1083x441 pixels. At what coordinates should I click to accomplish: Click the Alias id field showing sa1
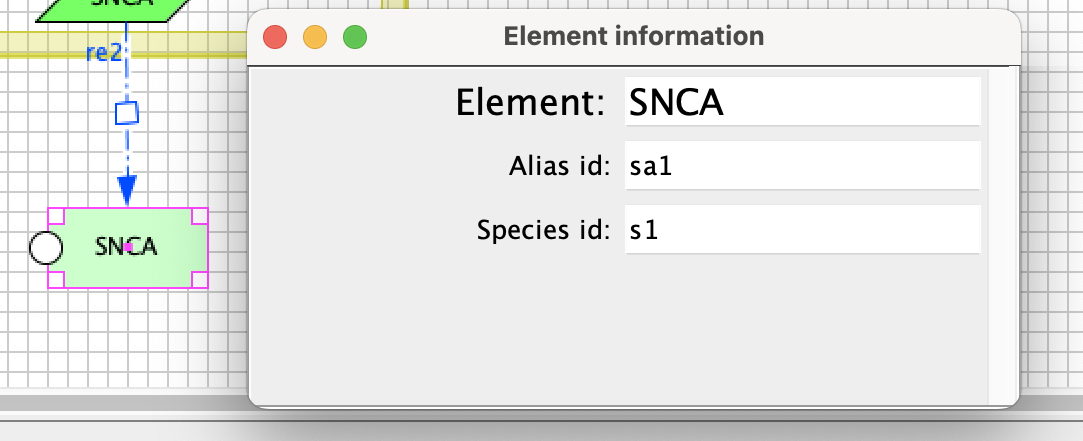801,166
